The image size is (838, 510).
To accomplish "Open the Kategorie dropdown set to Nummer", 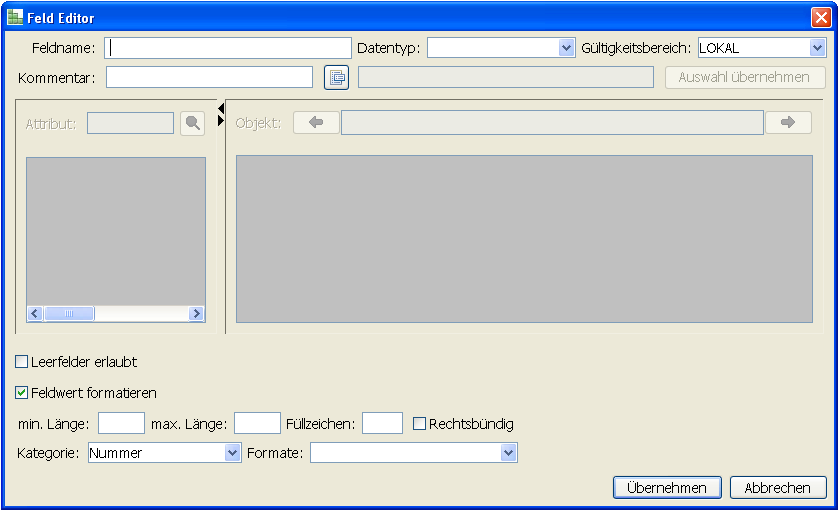I will coord(233,453).
